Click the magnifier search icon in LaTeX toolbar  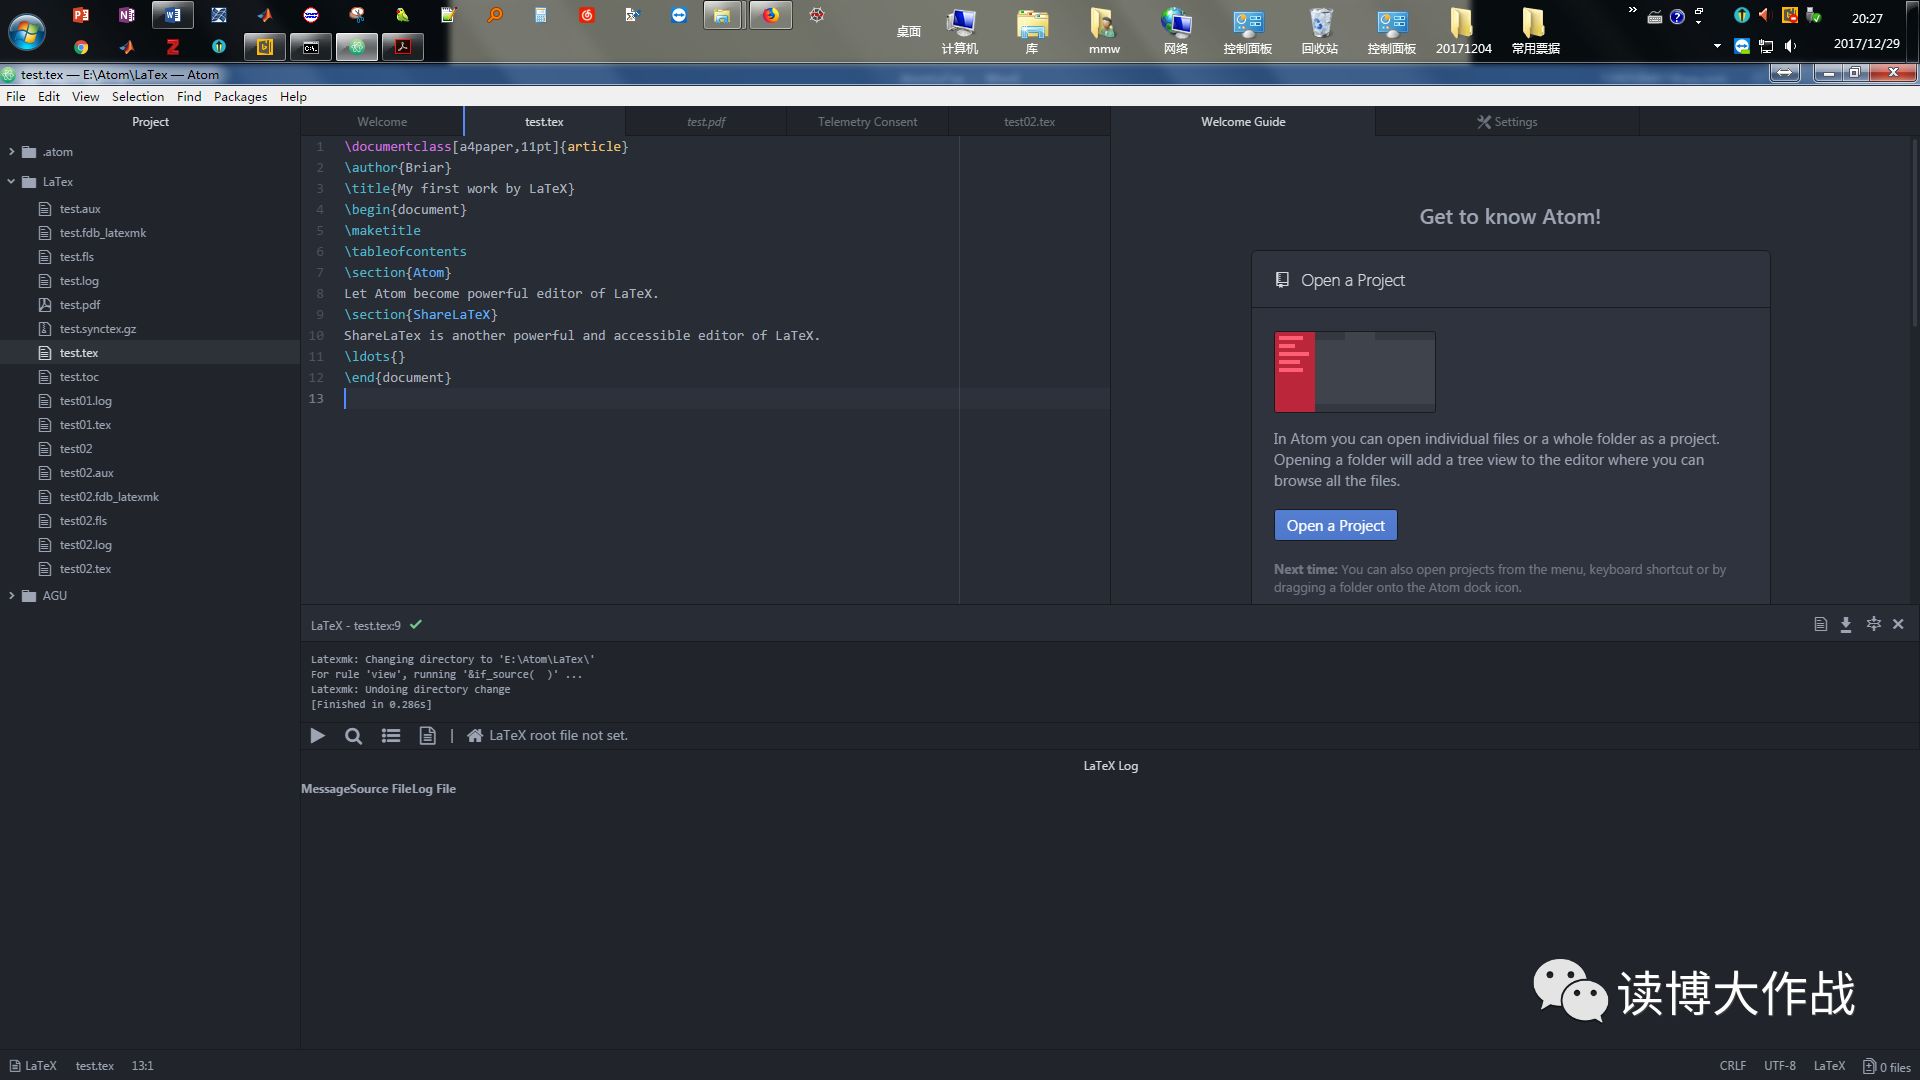coord(353,736)
